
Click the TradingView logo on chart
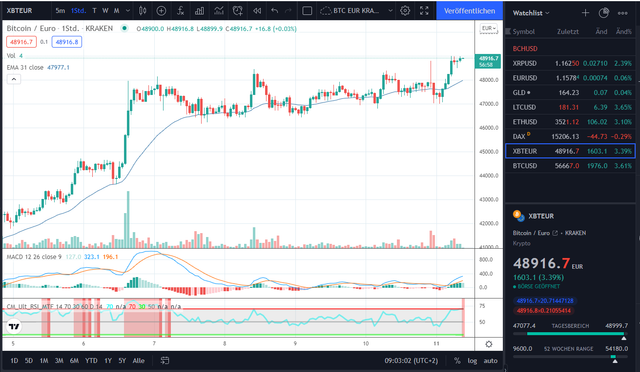14,326
